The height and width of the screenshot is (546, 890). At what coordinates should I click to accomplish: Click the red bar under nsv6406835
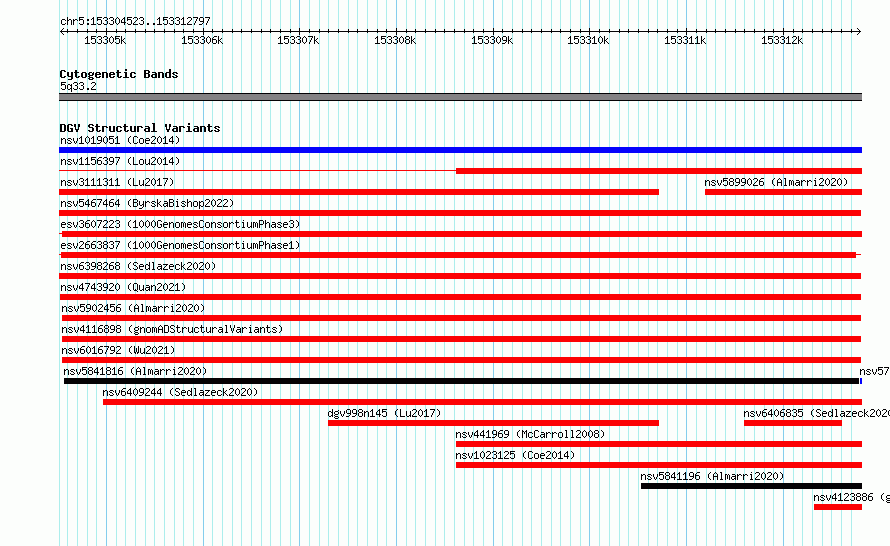coord(793,423)
